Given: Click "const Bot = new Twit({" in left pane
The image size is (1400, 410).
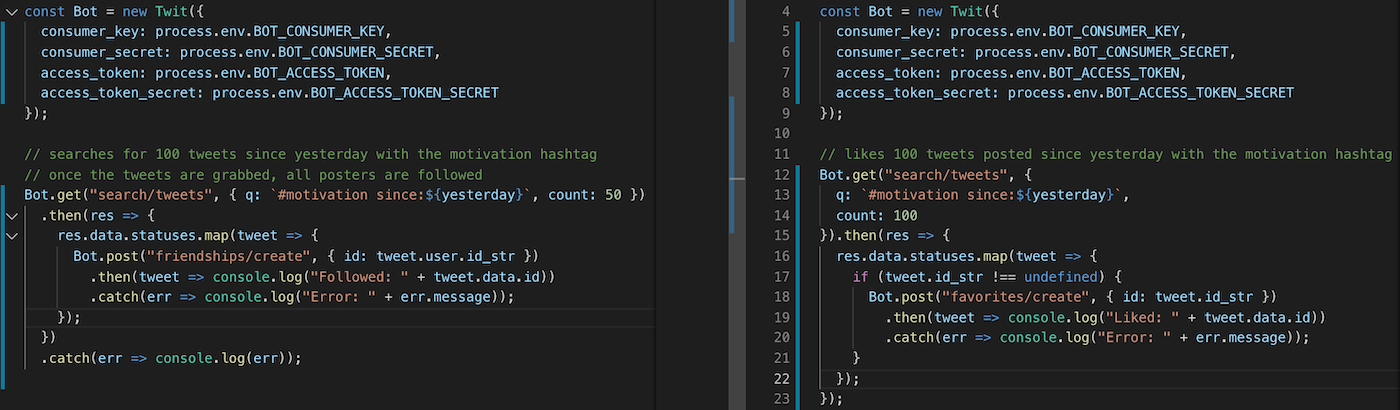Looking at the screenshot, I should point(114,11).
